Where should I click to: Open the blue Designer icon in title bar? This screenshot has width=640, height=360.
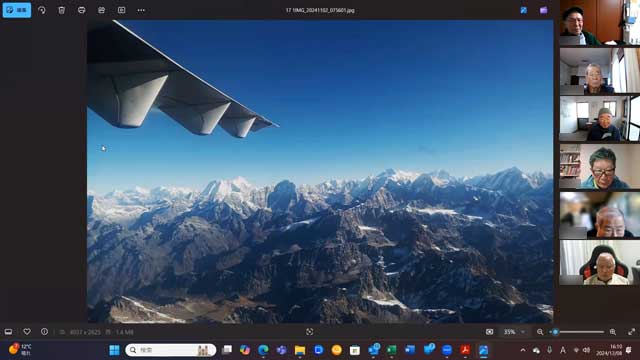[524, 10]
